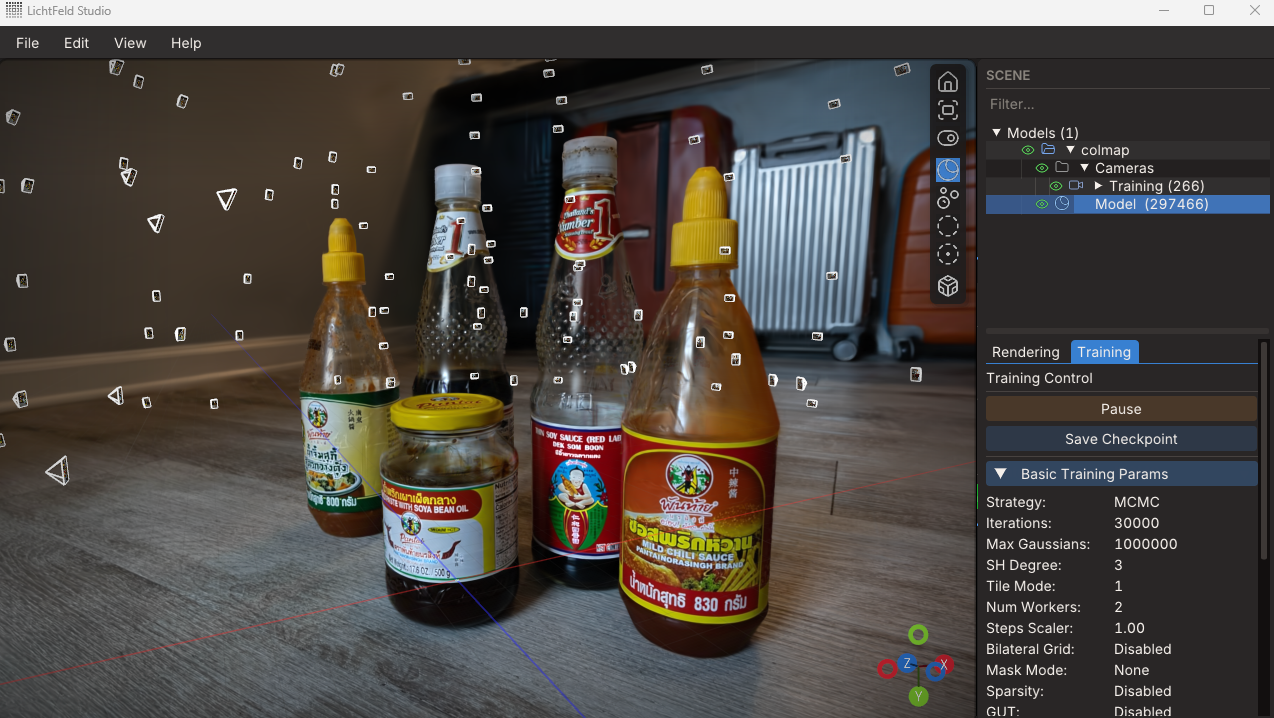Image resolution: width=1274 pixels, height=718 pixels.
Task: Hide the Model (297466) splat via eye icon
Action: pos(1041,204)
